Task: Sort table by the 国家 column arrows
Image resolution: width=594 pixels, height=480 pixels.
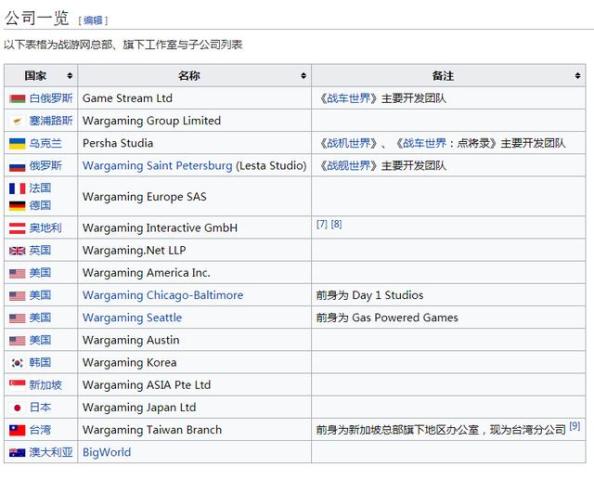Action: pyautogui.click(x=69, y=76)
